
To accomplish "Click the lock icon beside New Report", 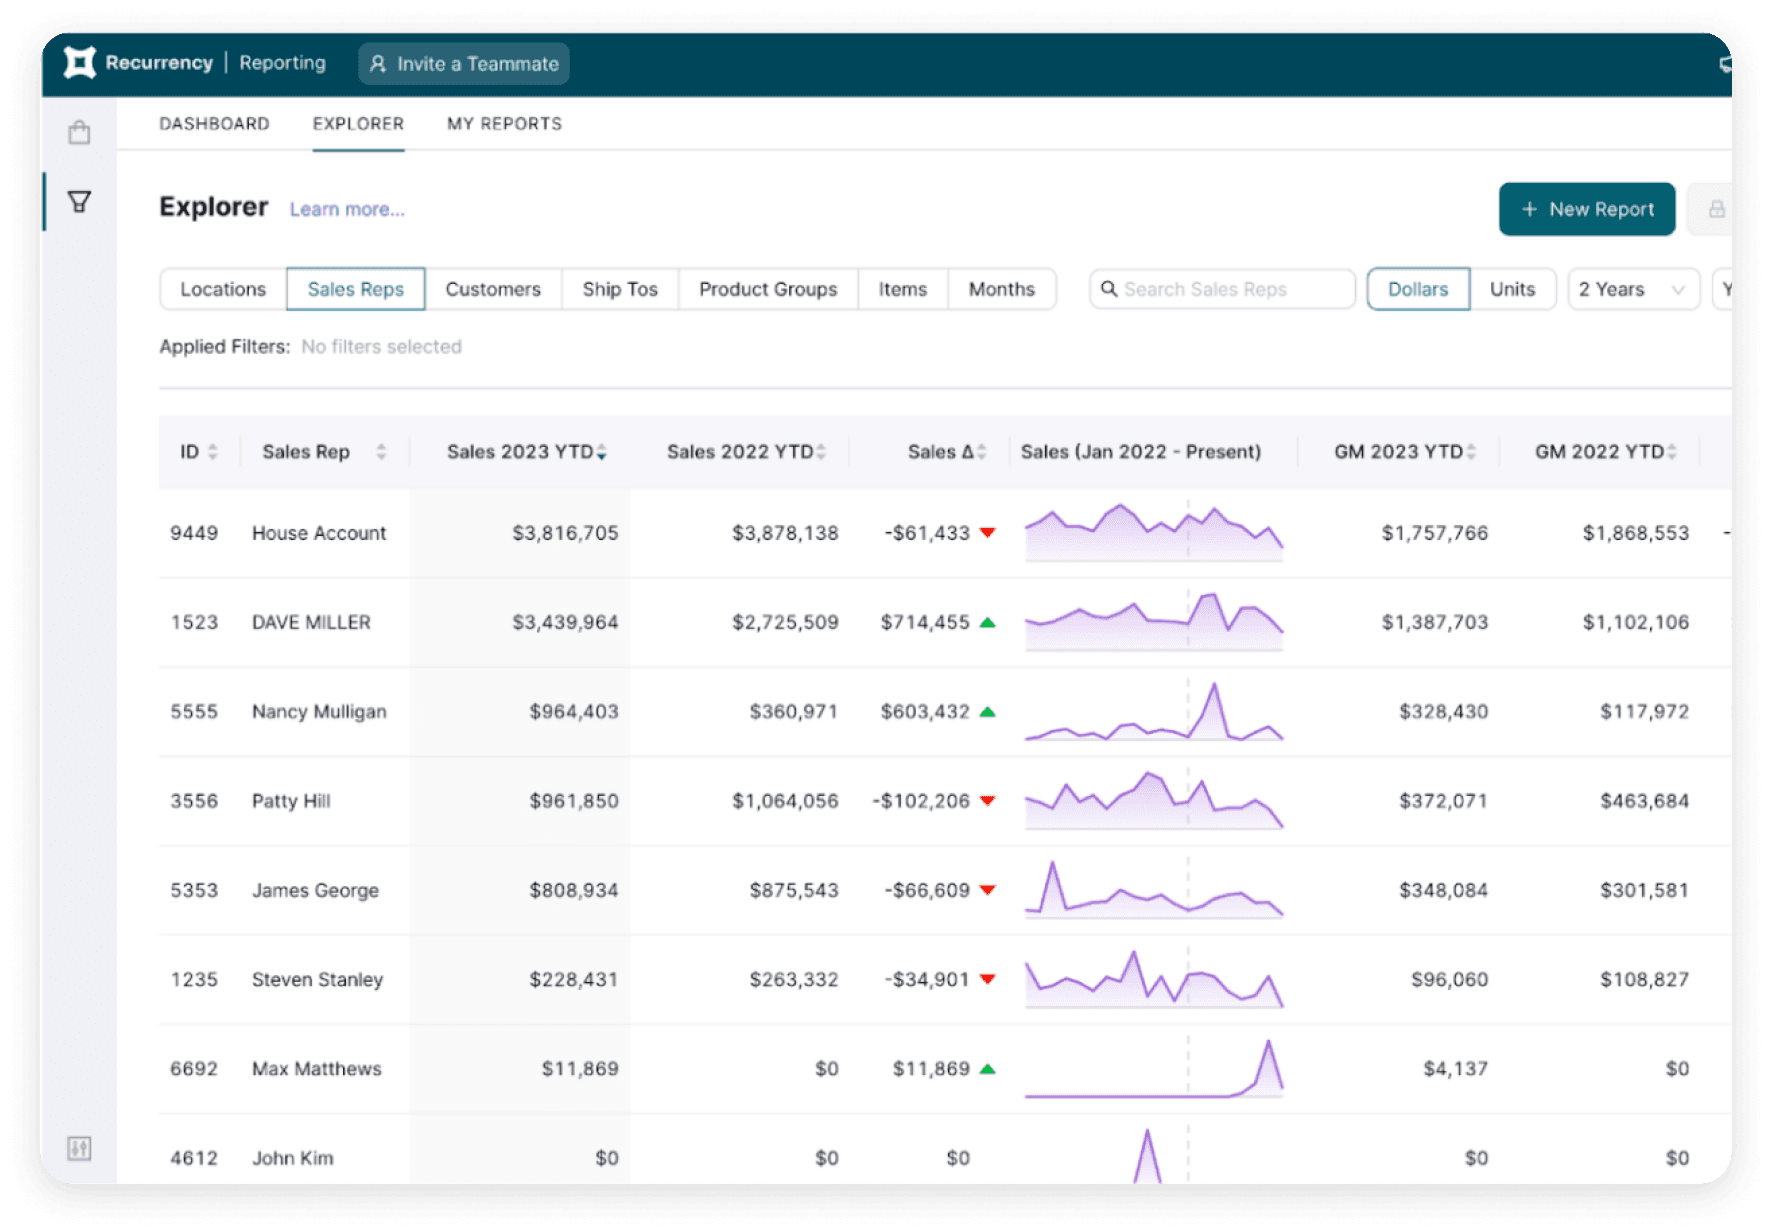I will point(1716,210).
